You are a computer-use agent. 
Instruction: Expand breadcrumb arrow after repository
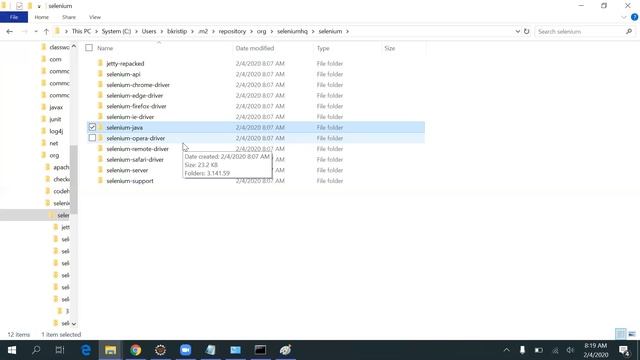pos(251,31)
